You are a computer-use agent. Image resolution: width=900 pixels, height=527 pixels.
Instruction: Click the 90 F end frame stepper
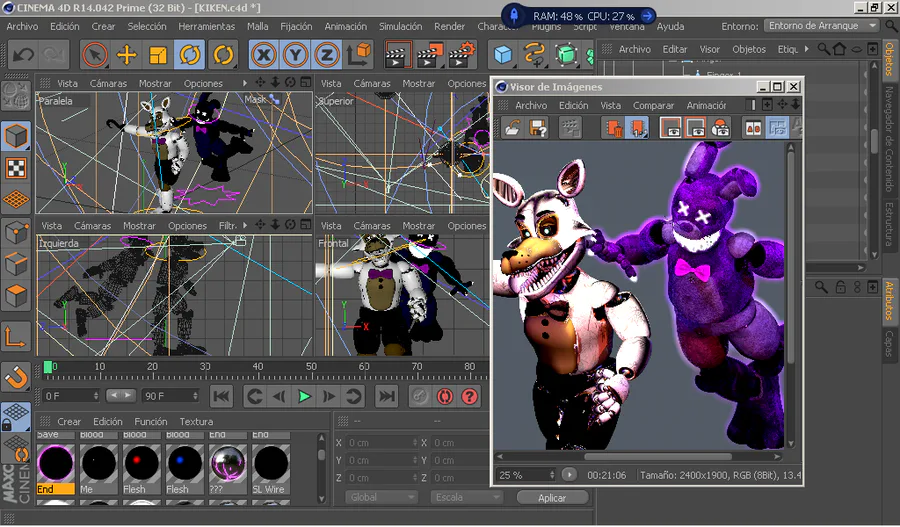point(195,396)
